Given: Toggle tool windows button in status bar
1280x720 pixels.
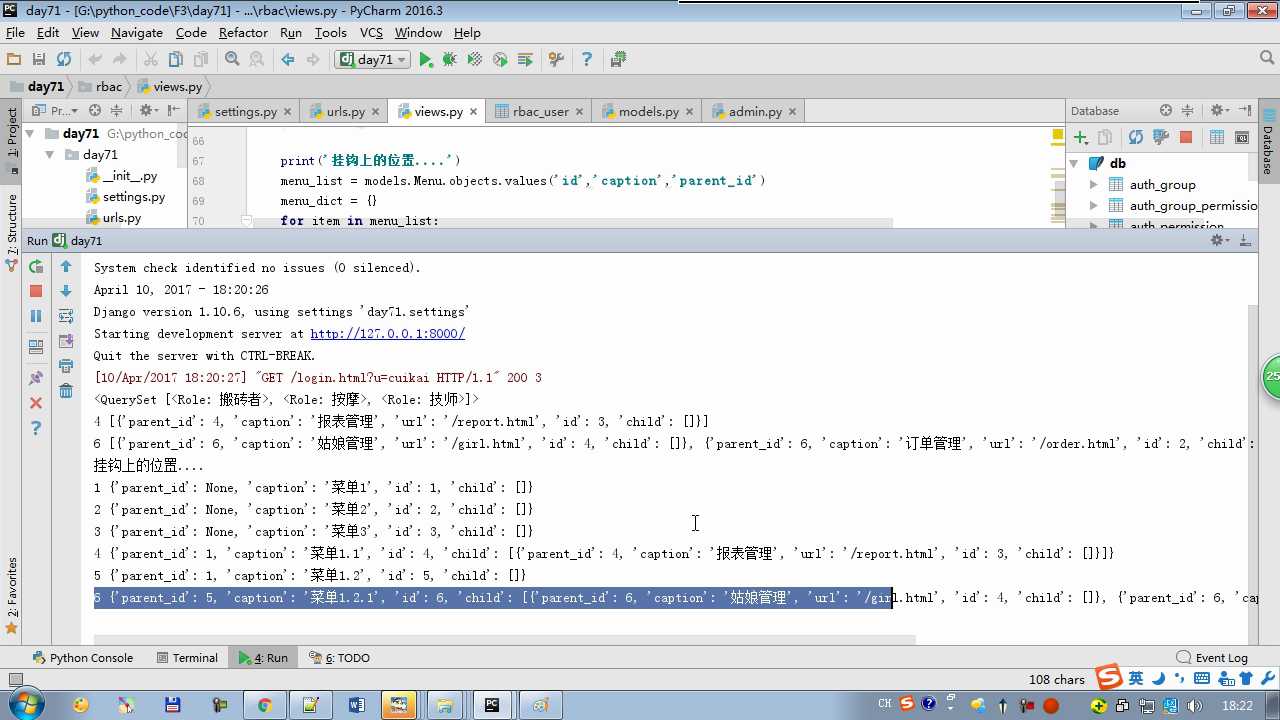Looking at the screenshot, I should [x=15, y=680].
